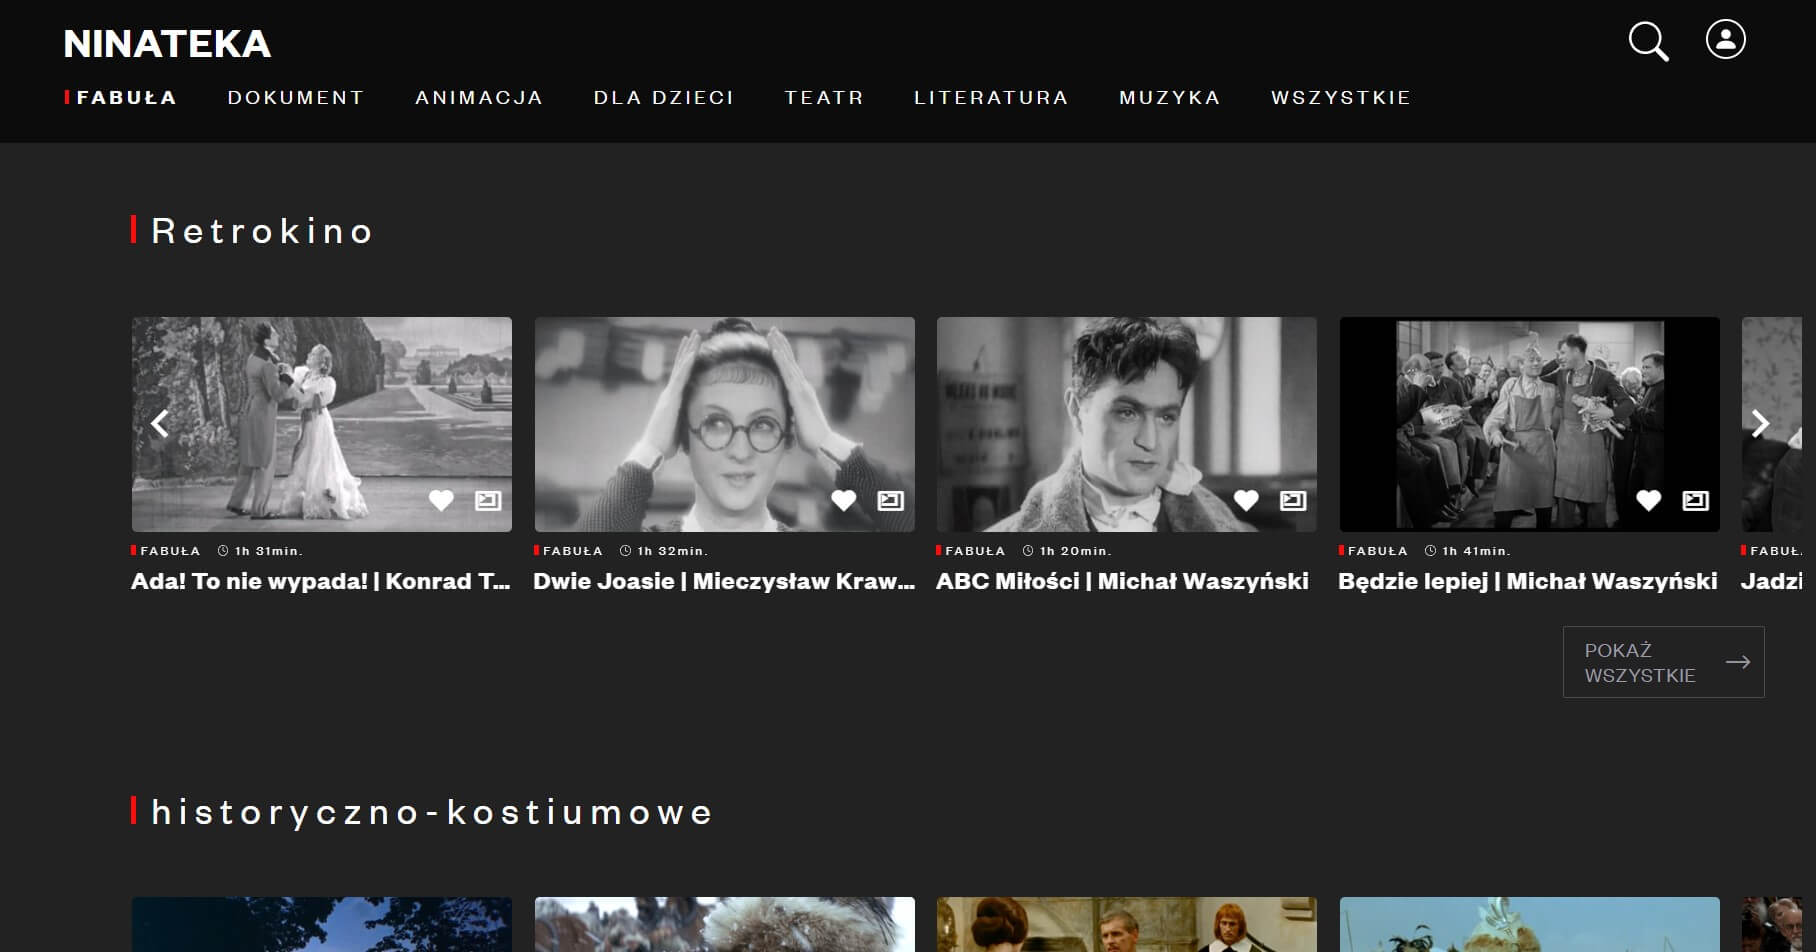This screenshot has width=1816, height=952.
Task: Open the Dwie Joasie film thumbnail
Action: click(725, 424)
